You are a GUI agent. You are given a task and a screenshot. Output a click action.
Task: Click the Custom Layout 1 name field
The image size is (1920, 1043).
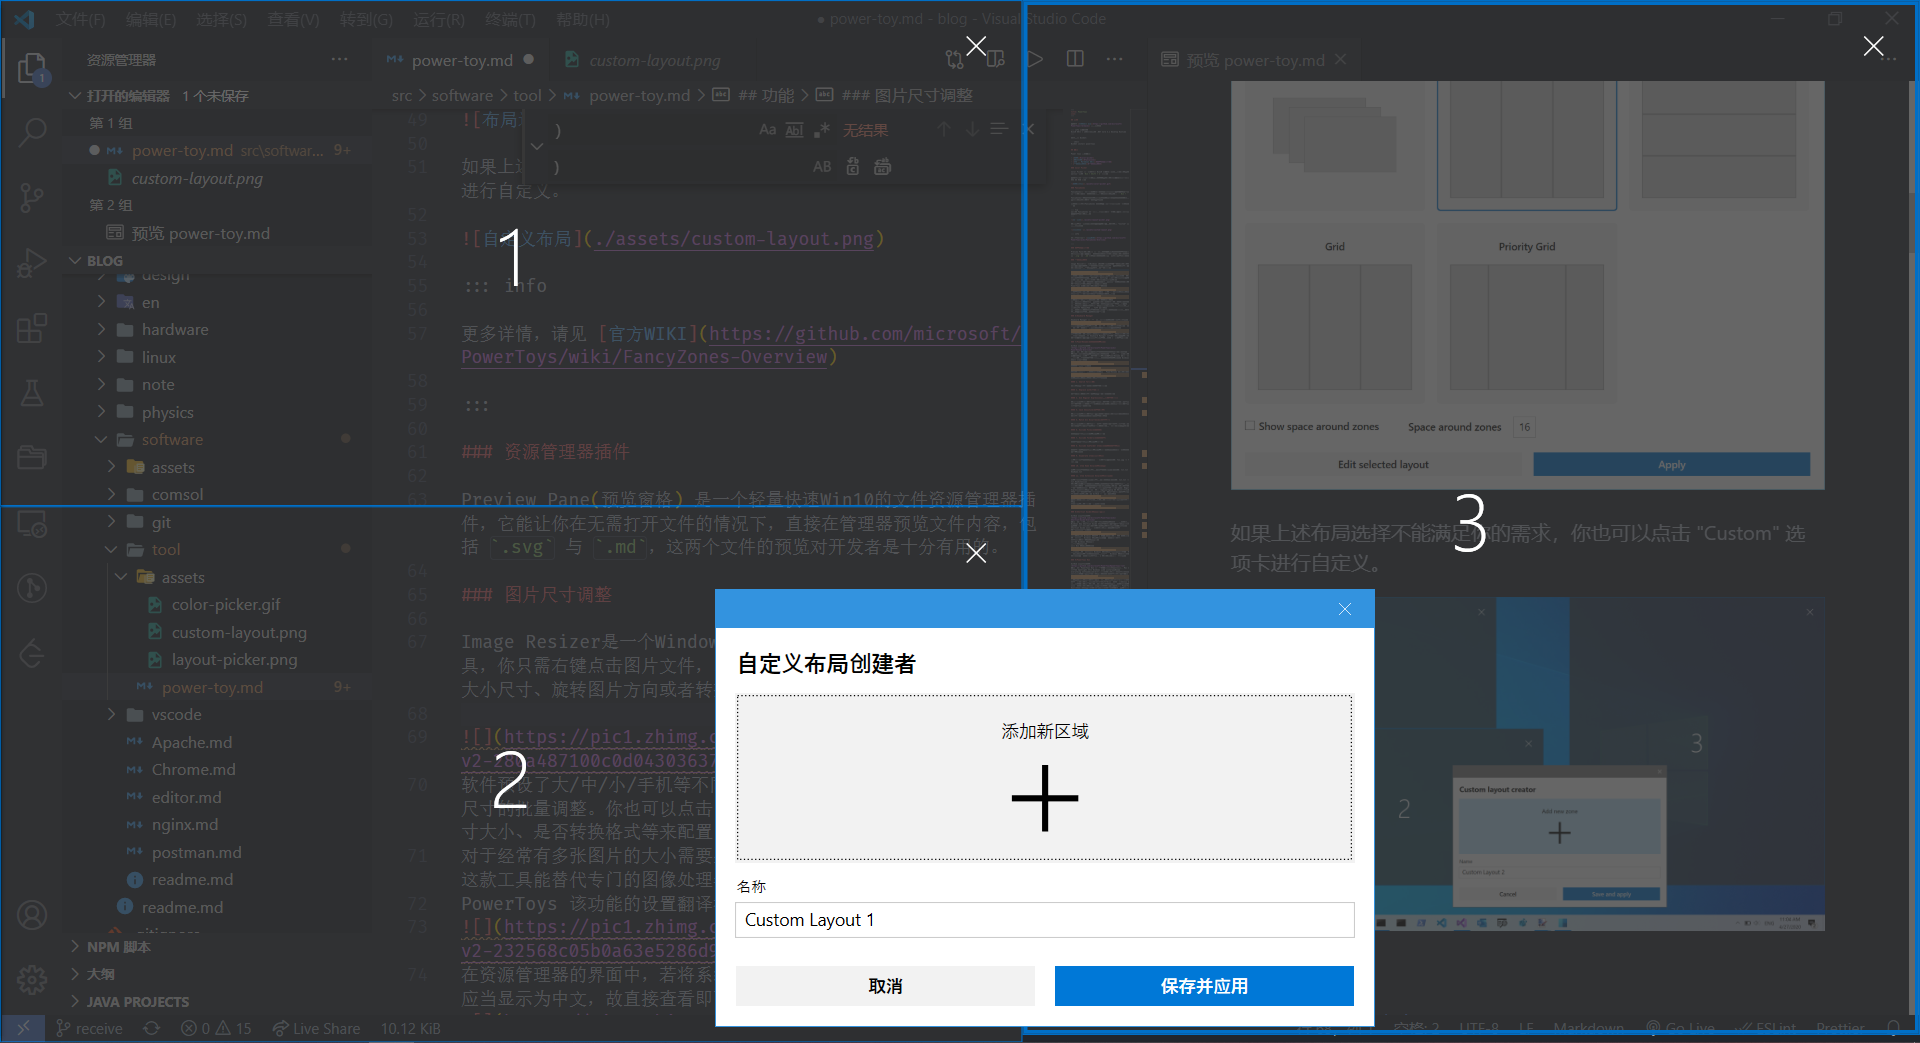coord(1044,920)
